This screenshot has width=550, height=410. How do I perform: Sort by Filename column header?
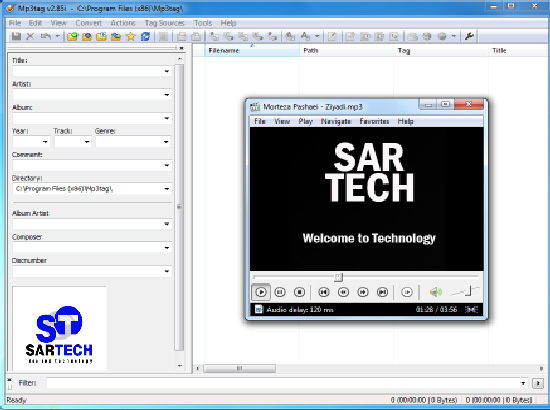252,51
